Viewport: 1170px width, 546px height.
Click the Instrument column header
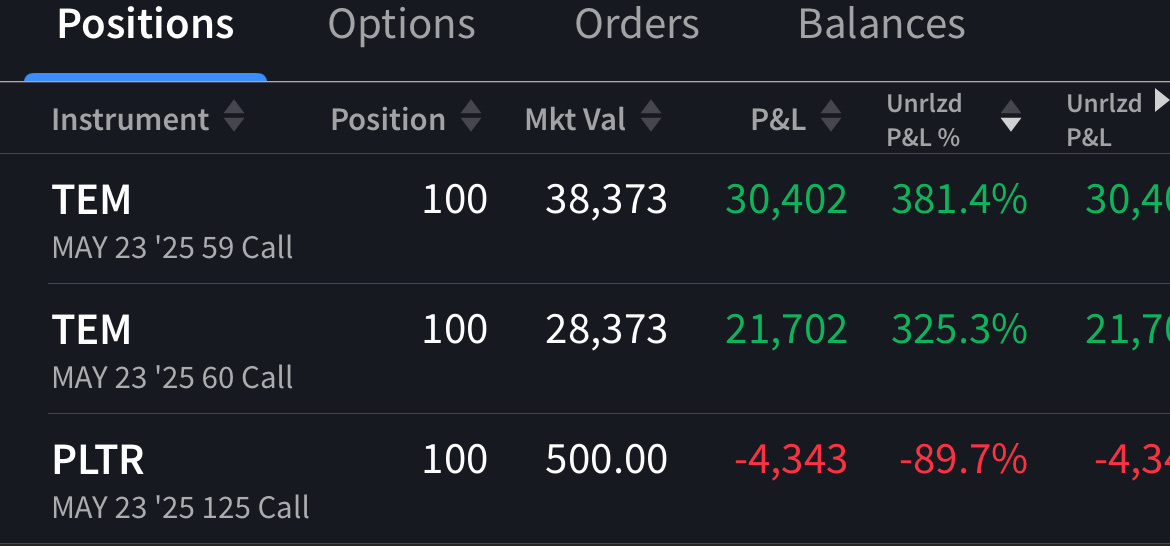click(130, 120)
